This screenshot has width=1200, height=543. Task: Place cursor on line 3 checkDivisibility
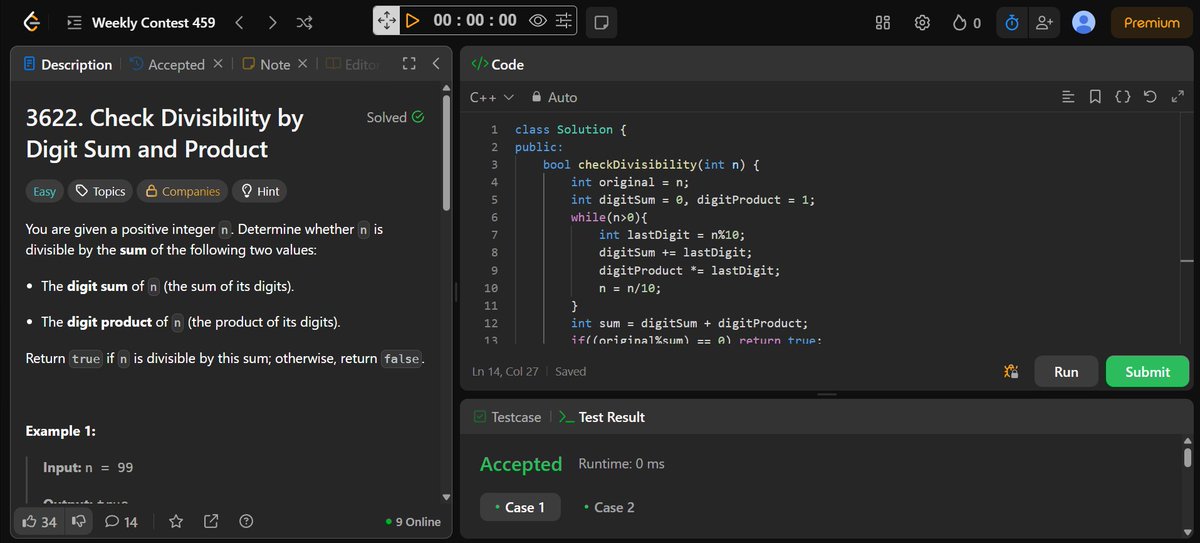coord(635,164)
